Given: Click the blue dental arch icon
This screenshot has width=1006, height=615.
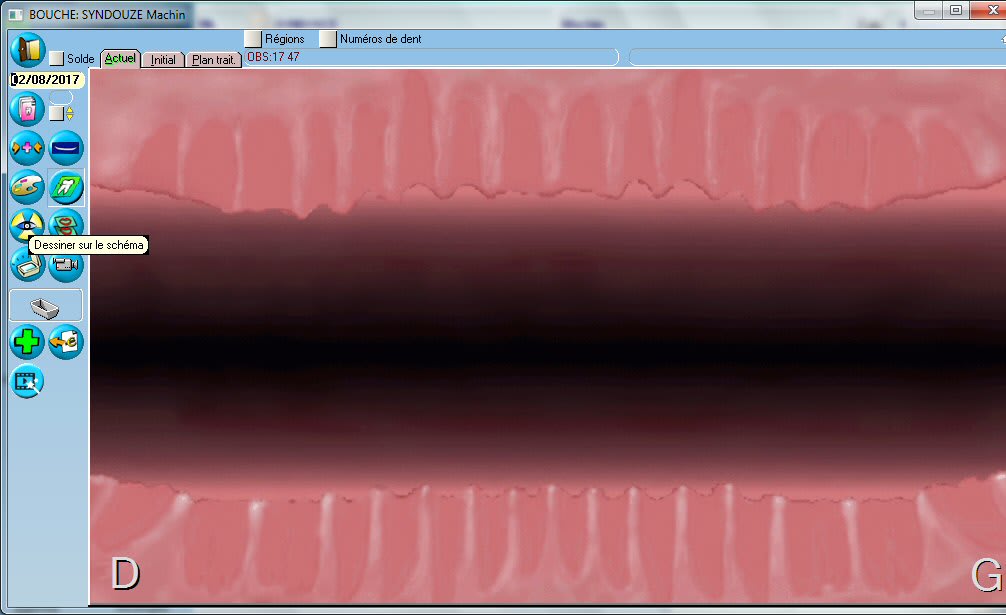Looking at the screenshot, I should pyautogui.click(x=66, y=148).
